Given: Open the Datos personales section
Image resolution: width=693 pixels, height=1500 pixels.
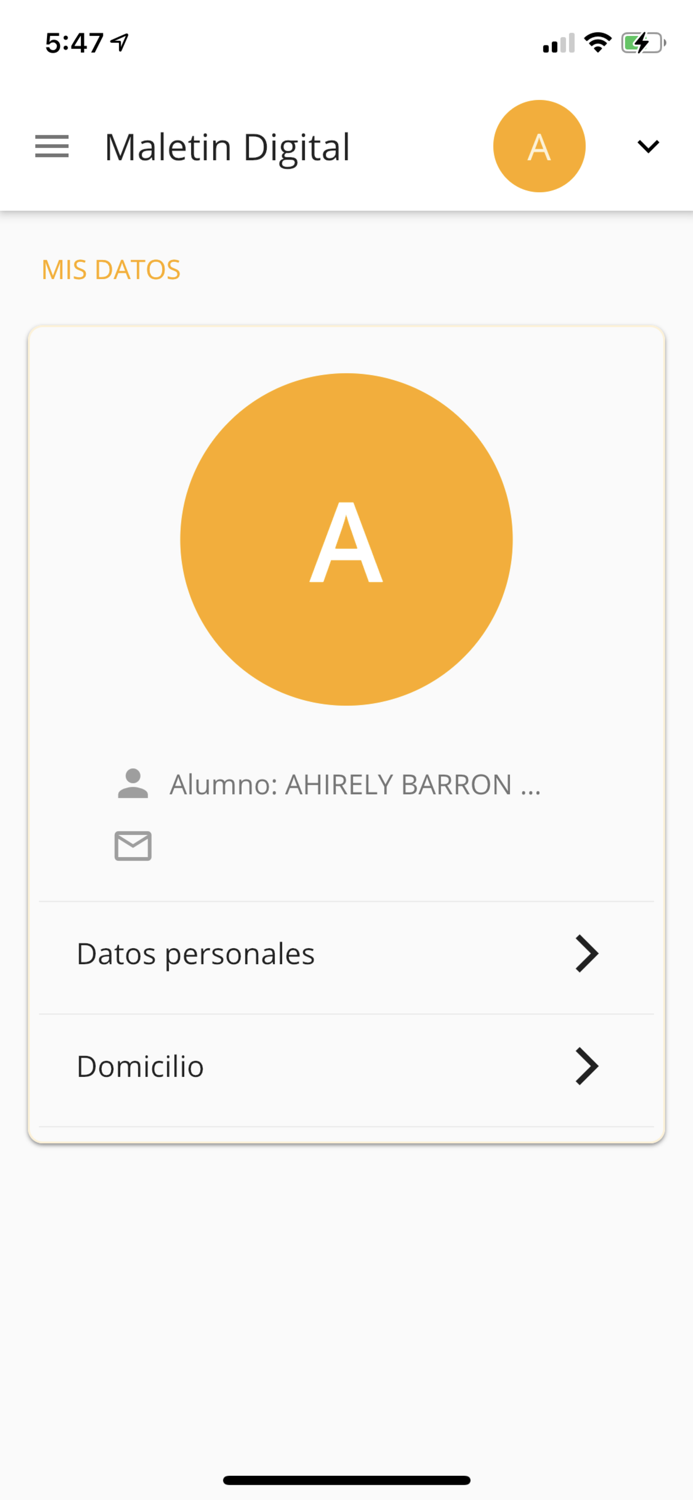Looking at the screenshot, I should tap(196, 954).
